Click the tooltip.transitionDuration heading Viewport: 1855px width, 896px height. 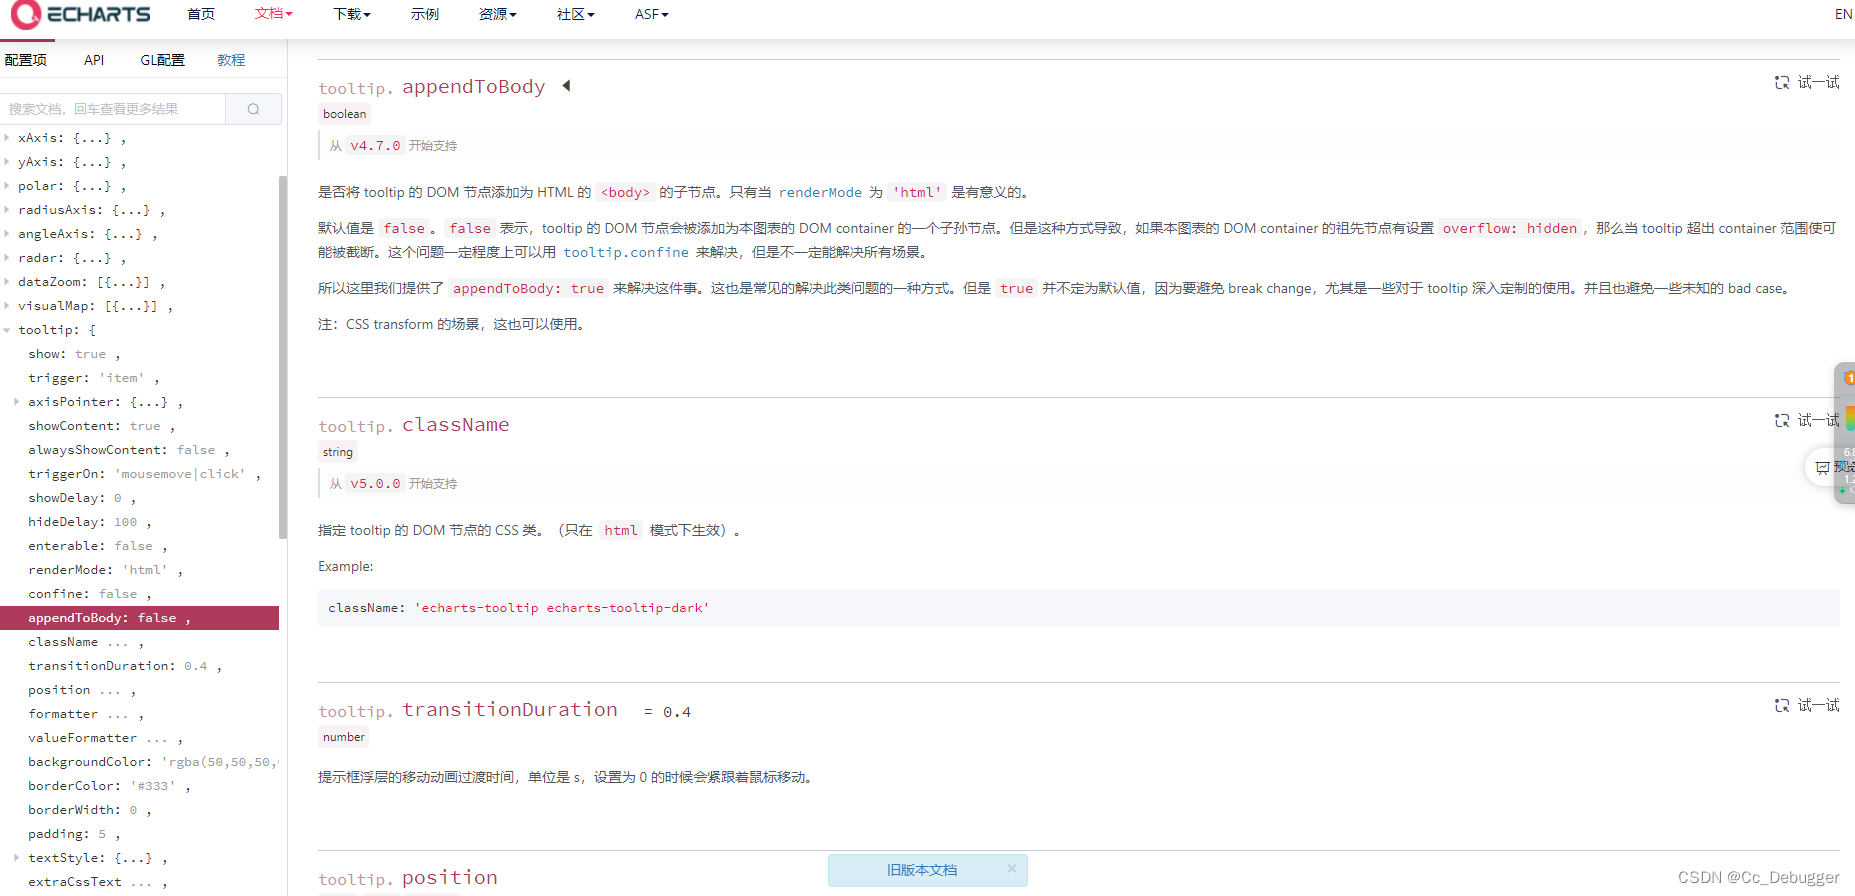468,710
